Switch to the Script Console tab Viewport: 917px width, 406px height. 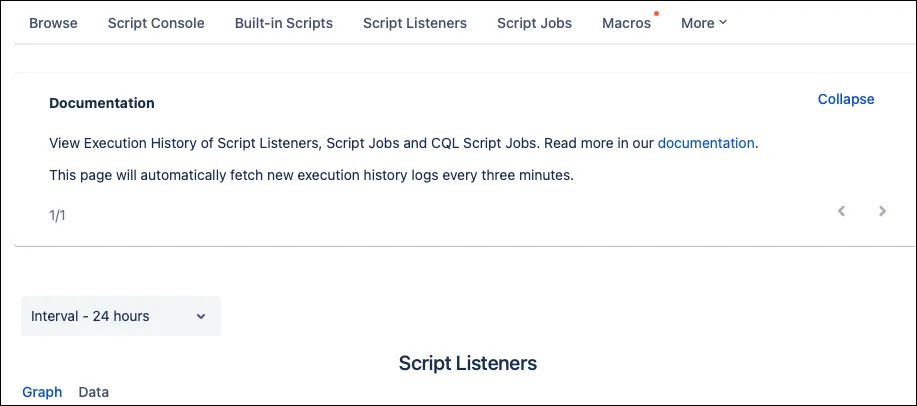tap(156, 23)
